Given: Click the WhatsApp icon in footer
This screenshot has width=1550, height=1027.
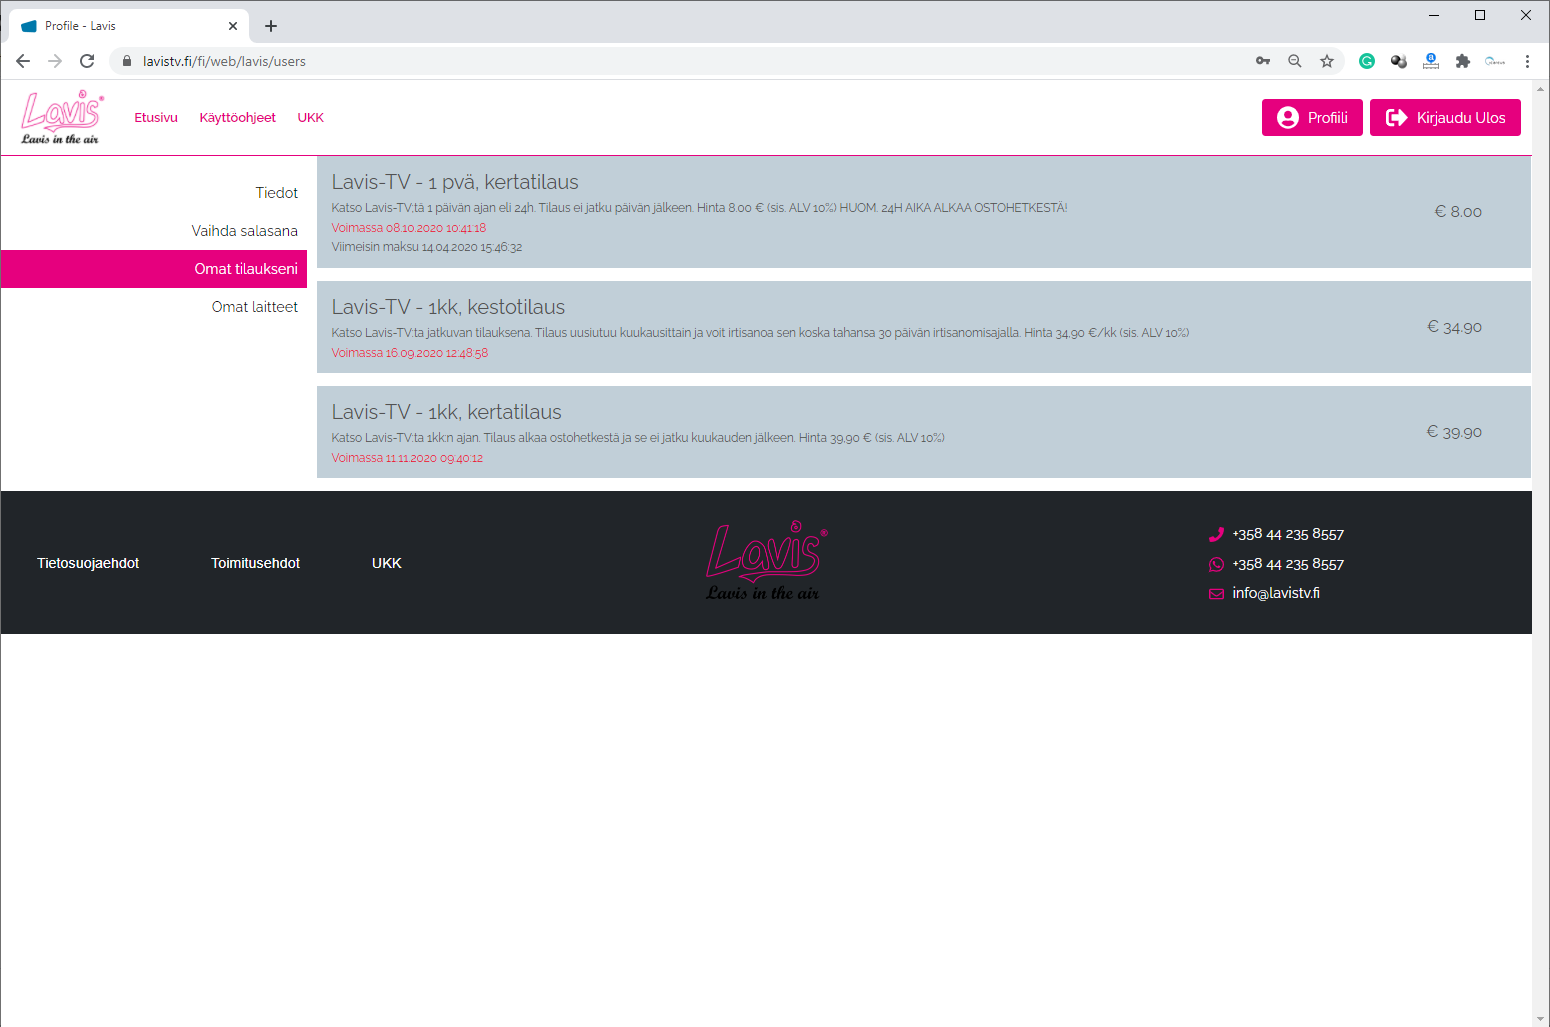Looking at the screenshot, I should (1216, 564).
